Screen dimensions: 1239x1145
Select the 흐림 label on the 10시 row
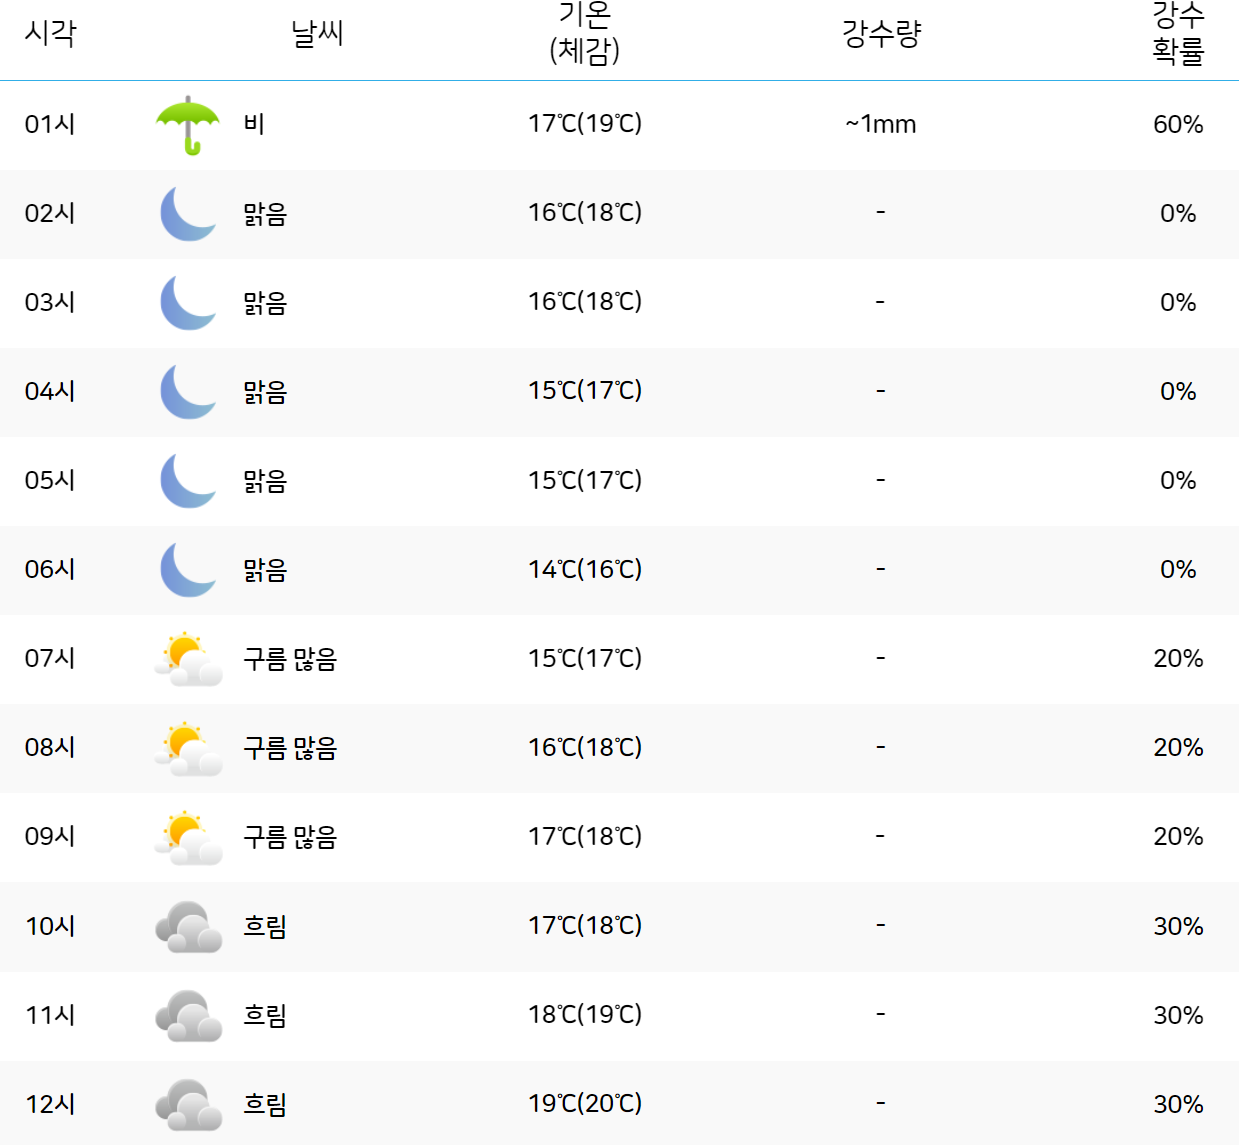click(264, 925)
